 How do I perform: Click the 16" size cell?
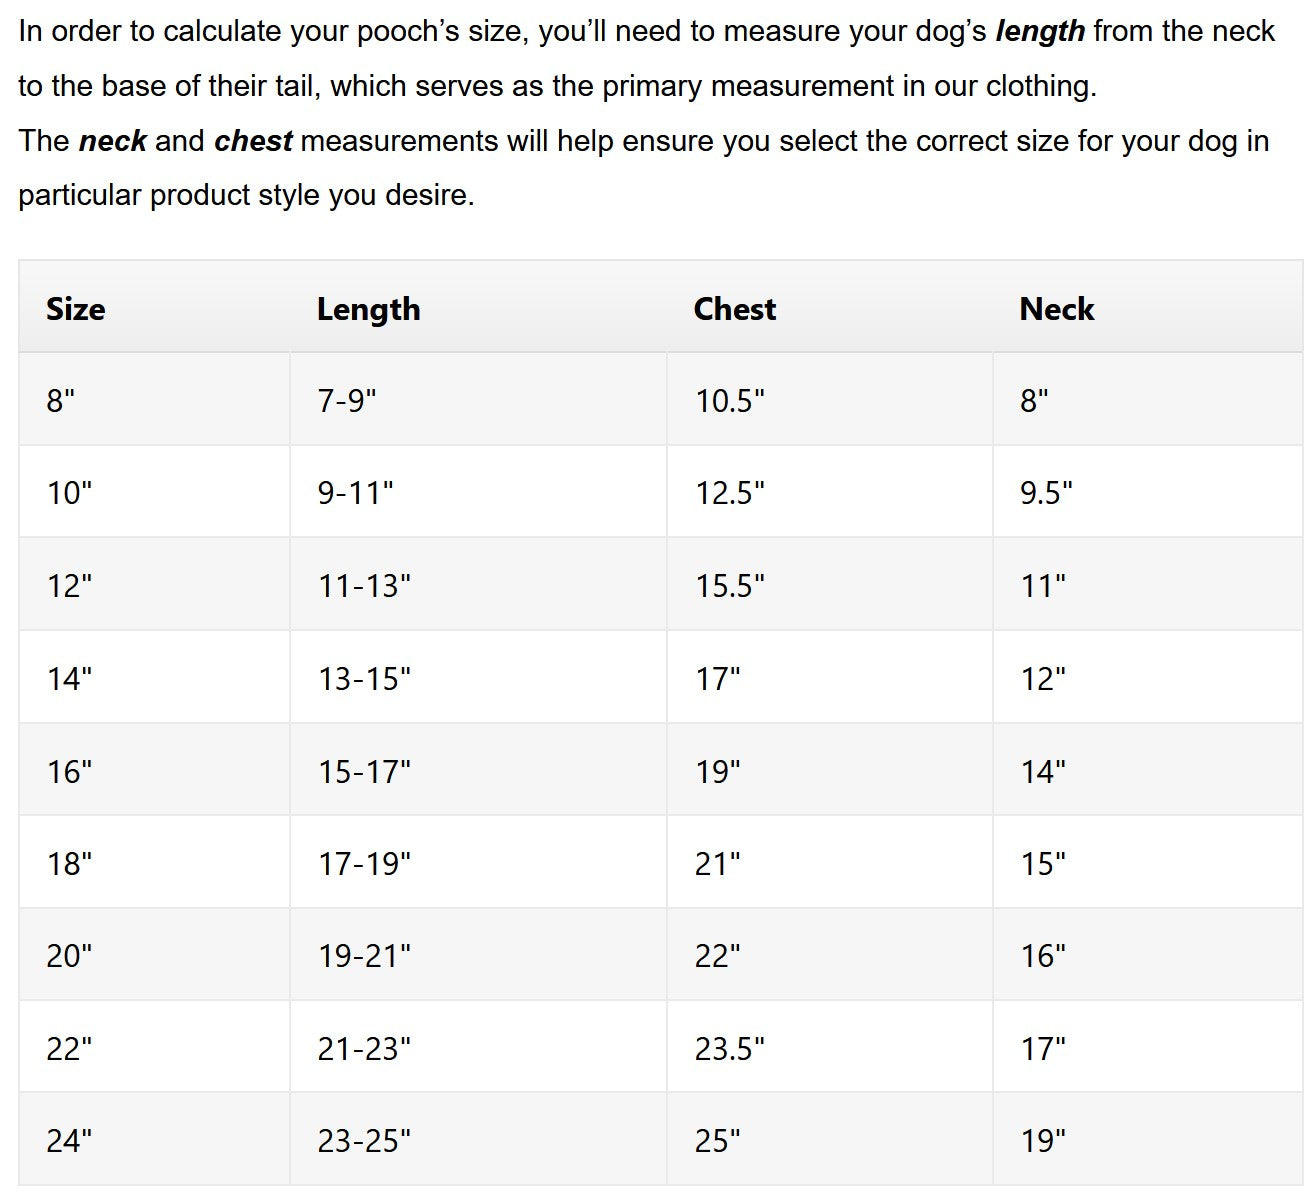coord(69,772)
